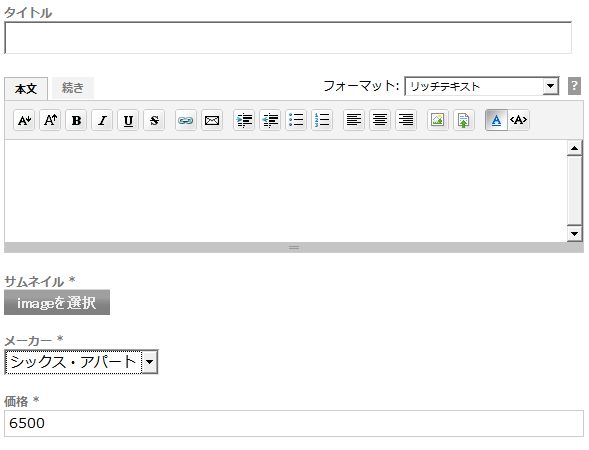The width and height of the screenshot is (589, 450).
Task: Insert an email link with envelope icon
Action: point(212,120)
